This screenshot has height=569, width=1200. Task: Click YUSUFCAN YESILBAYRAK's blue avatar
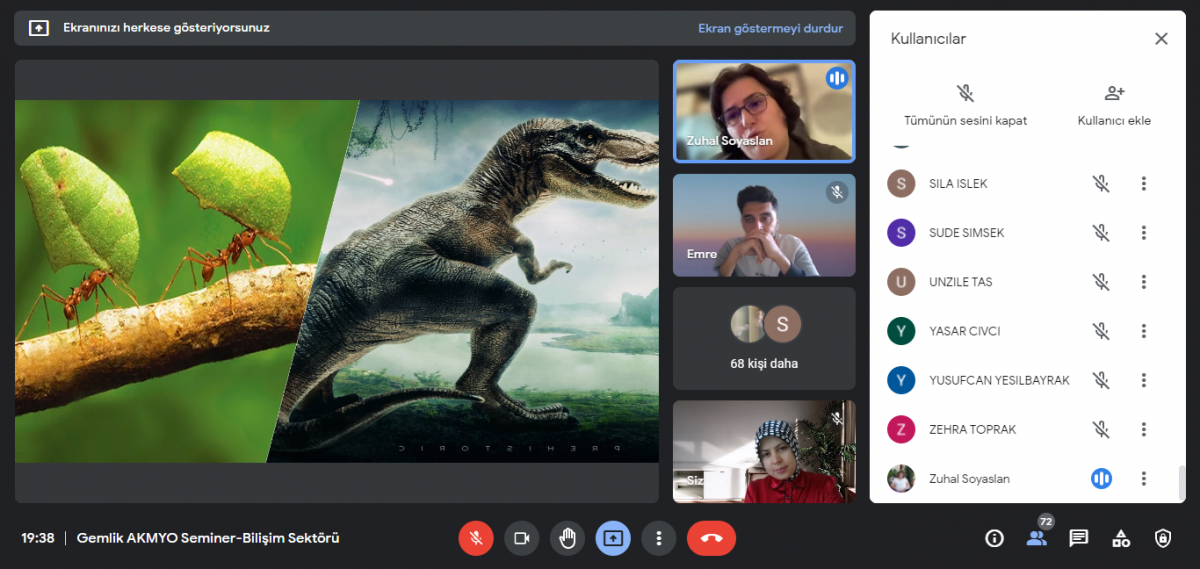(x=901, y=380)
